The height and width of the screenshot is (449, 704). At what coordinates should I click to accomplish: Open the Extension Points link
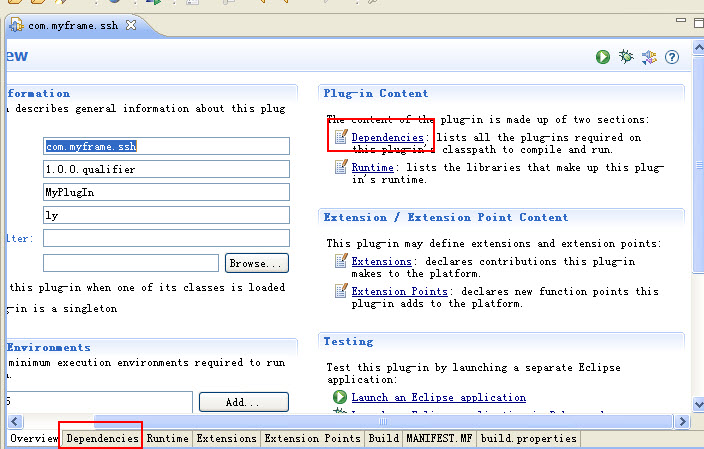click(x=399, y=291)
